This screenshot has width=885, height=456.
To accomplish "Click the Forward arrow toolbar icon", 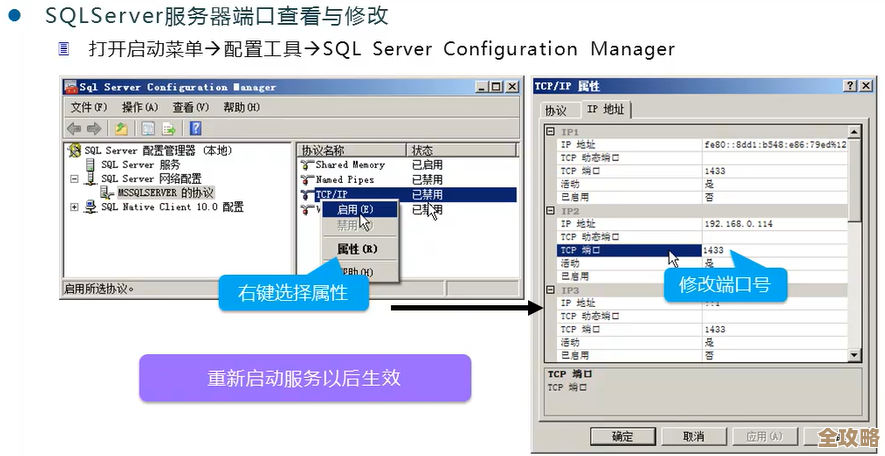I will pos(94,128).
